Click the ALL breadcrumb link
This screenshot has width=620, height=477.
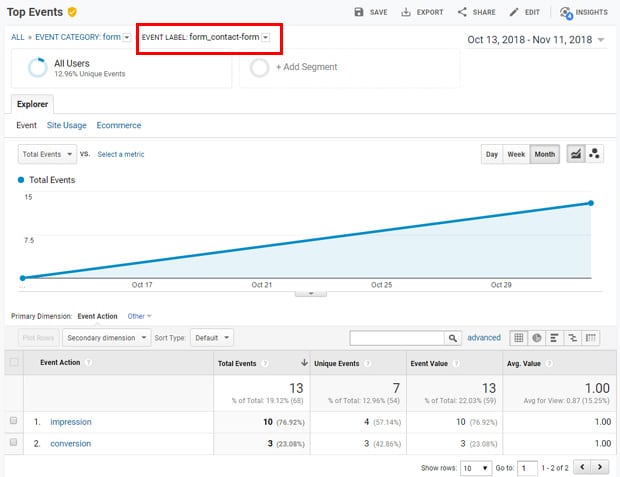coord(18,37)
